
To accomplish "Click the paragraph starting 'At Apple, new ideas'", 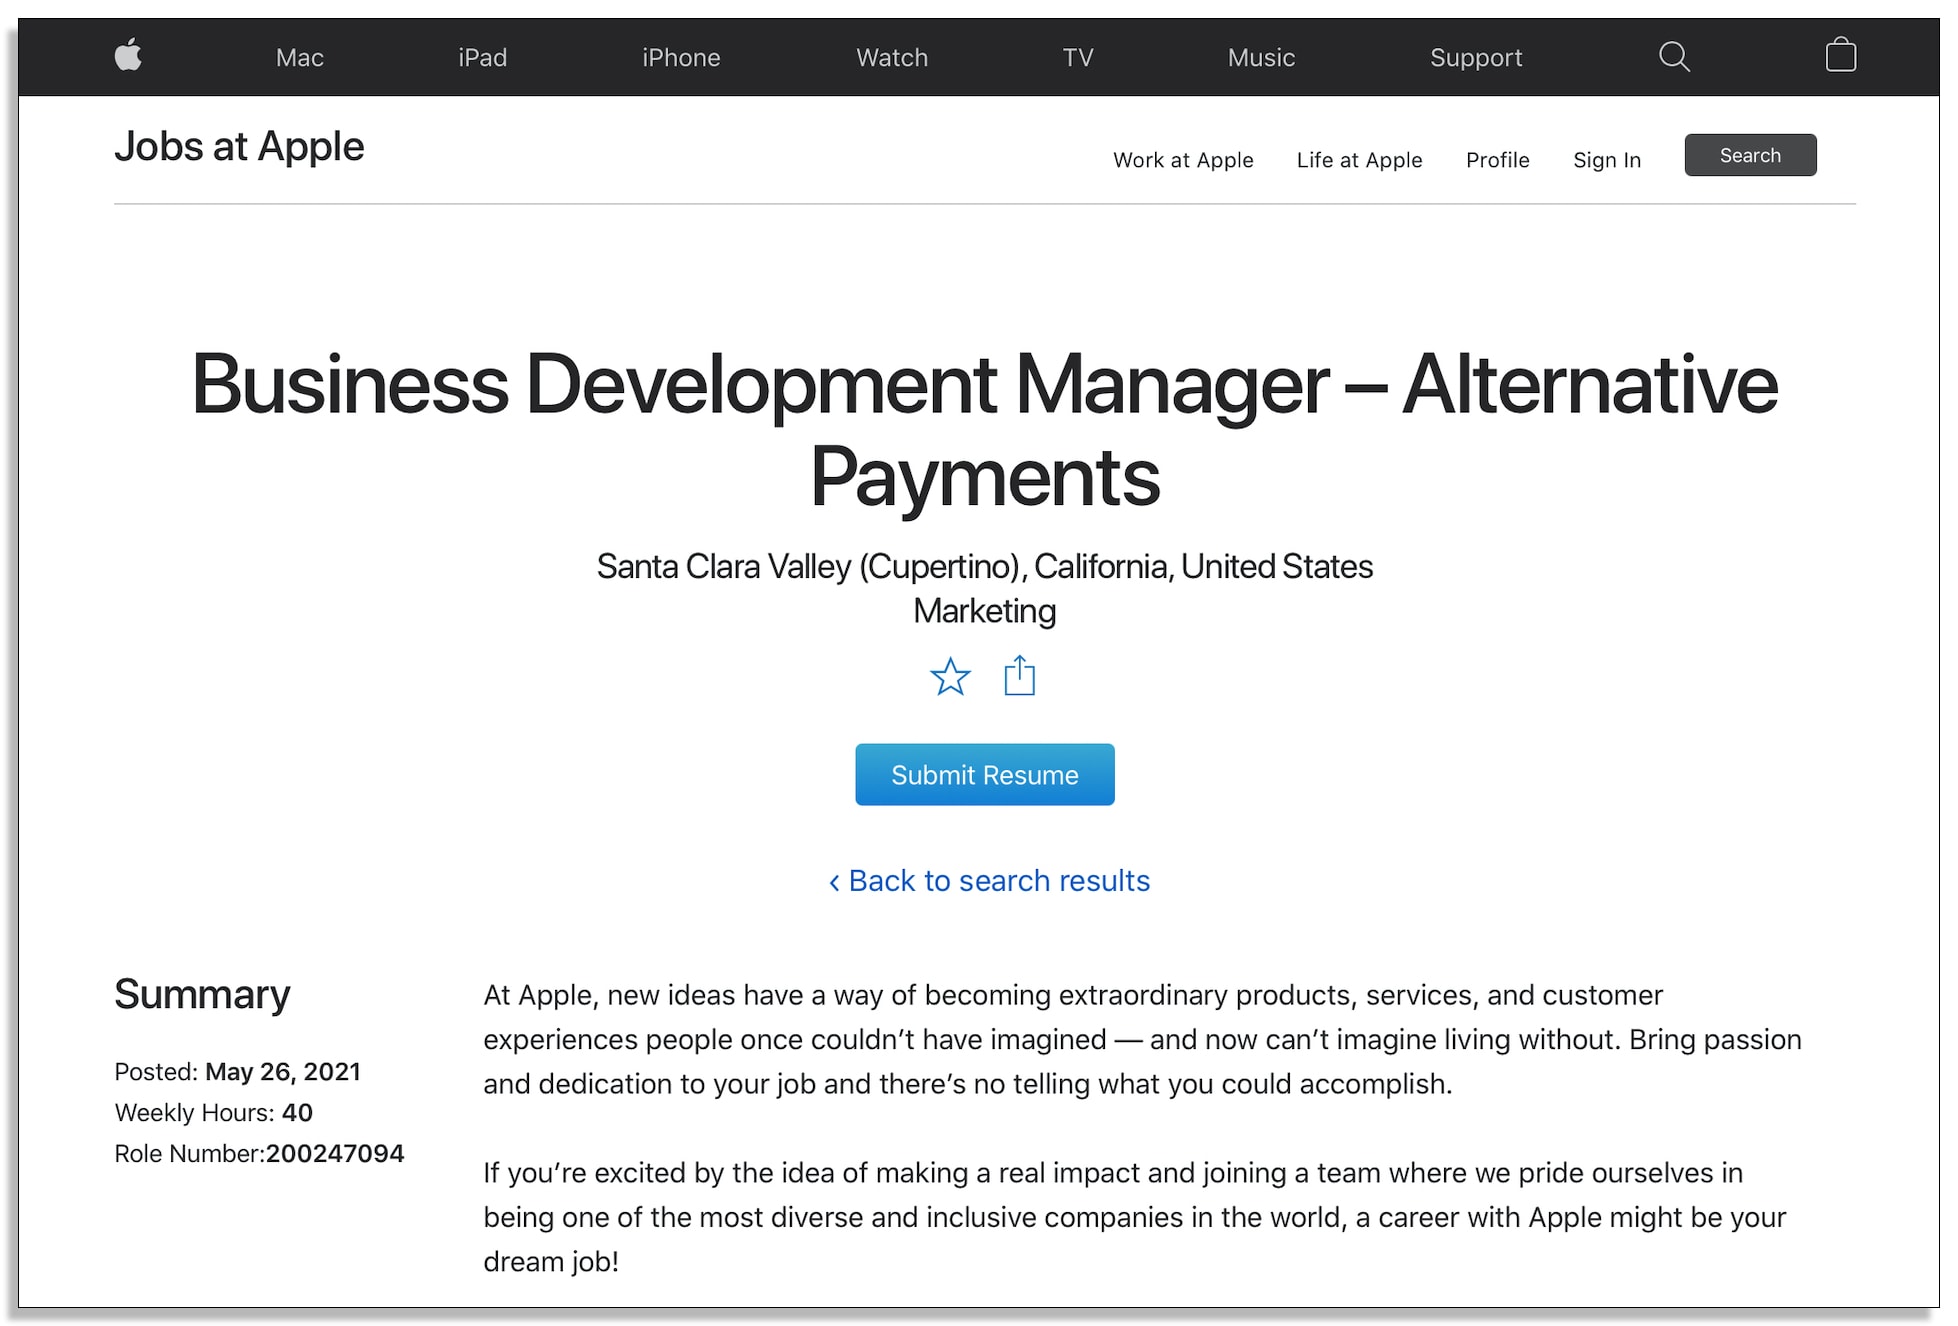I will [1142, 1040].
